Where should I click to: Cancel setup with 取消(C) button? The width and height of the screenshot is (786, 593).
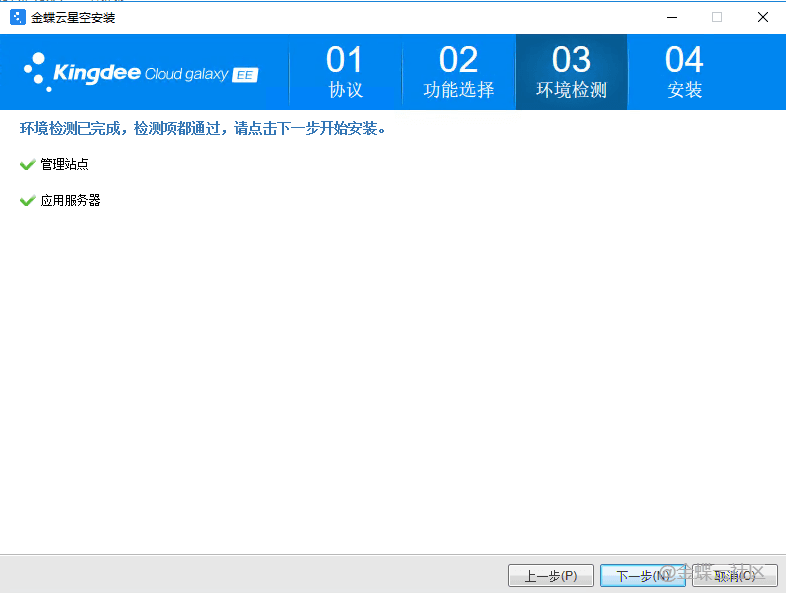(735, 575)
